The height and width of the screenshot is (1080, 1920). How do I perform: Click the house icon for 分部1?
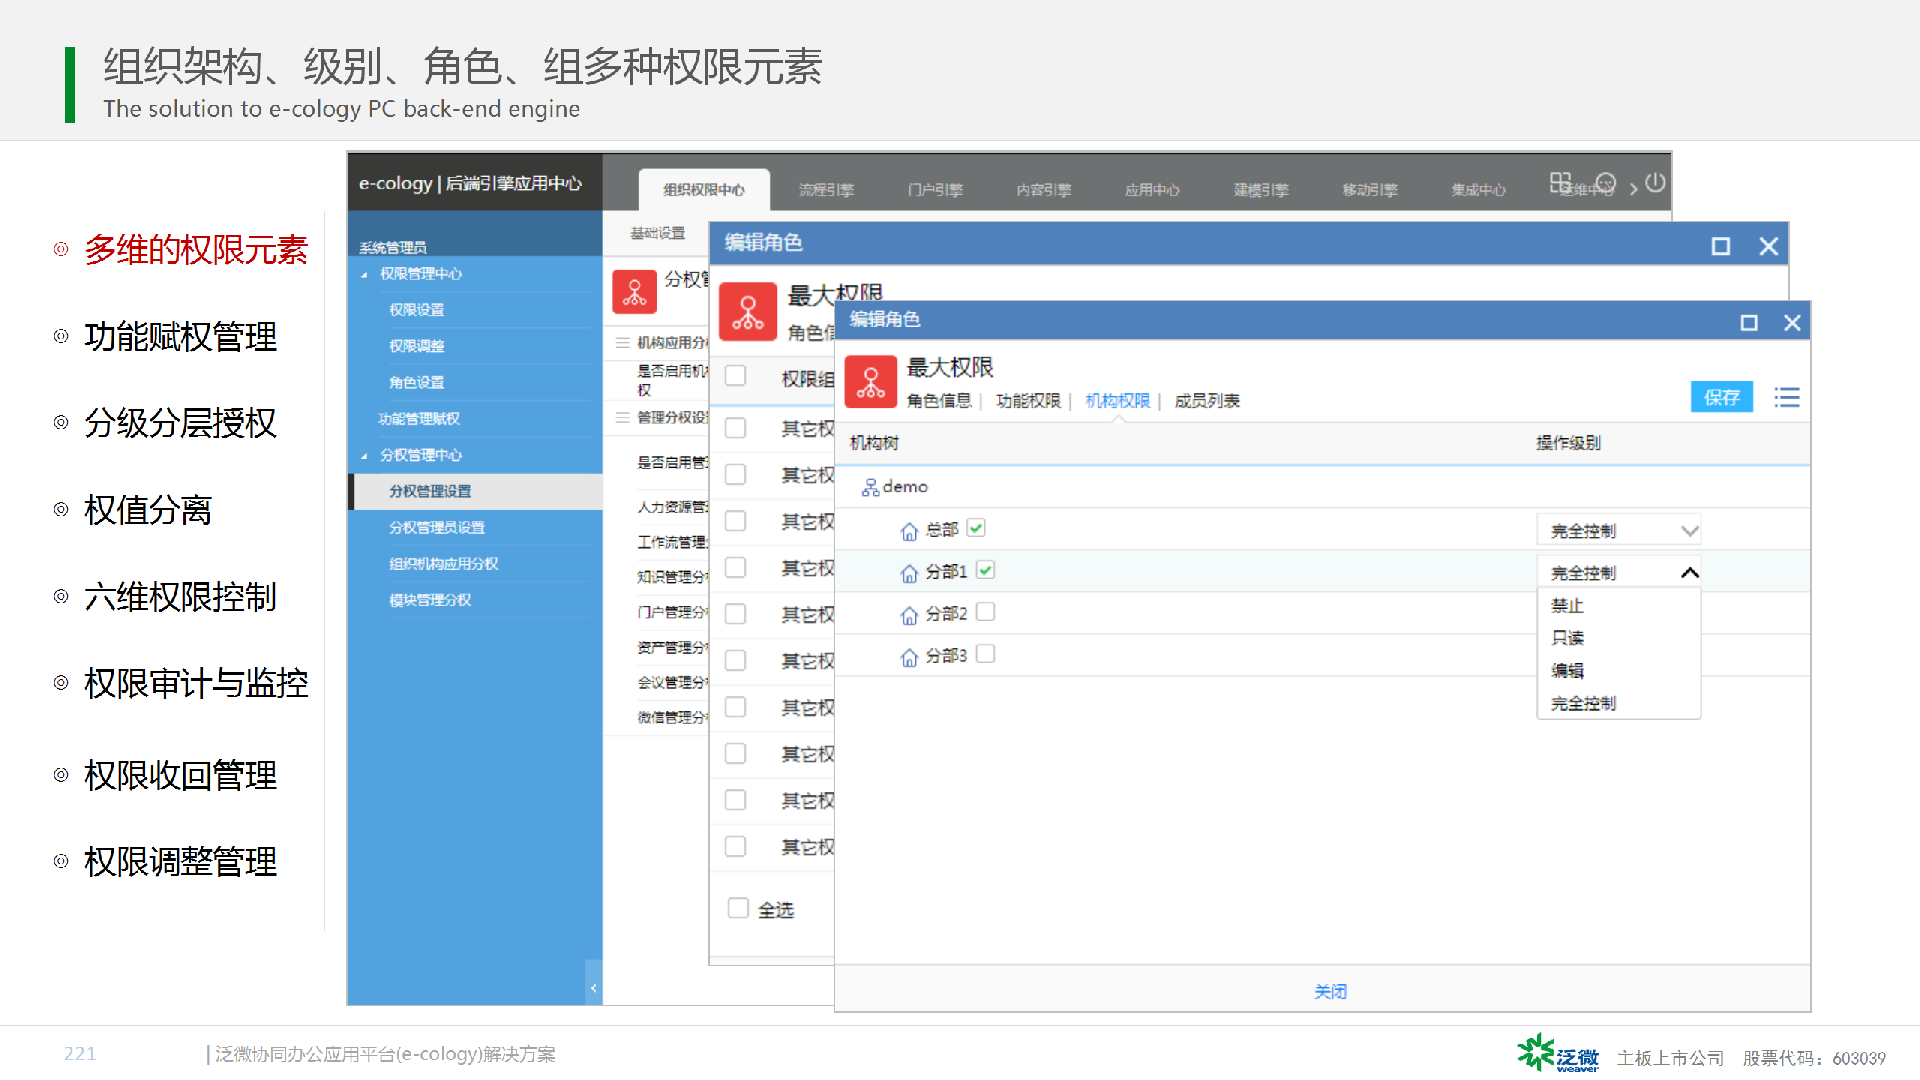tap(909, 573)
